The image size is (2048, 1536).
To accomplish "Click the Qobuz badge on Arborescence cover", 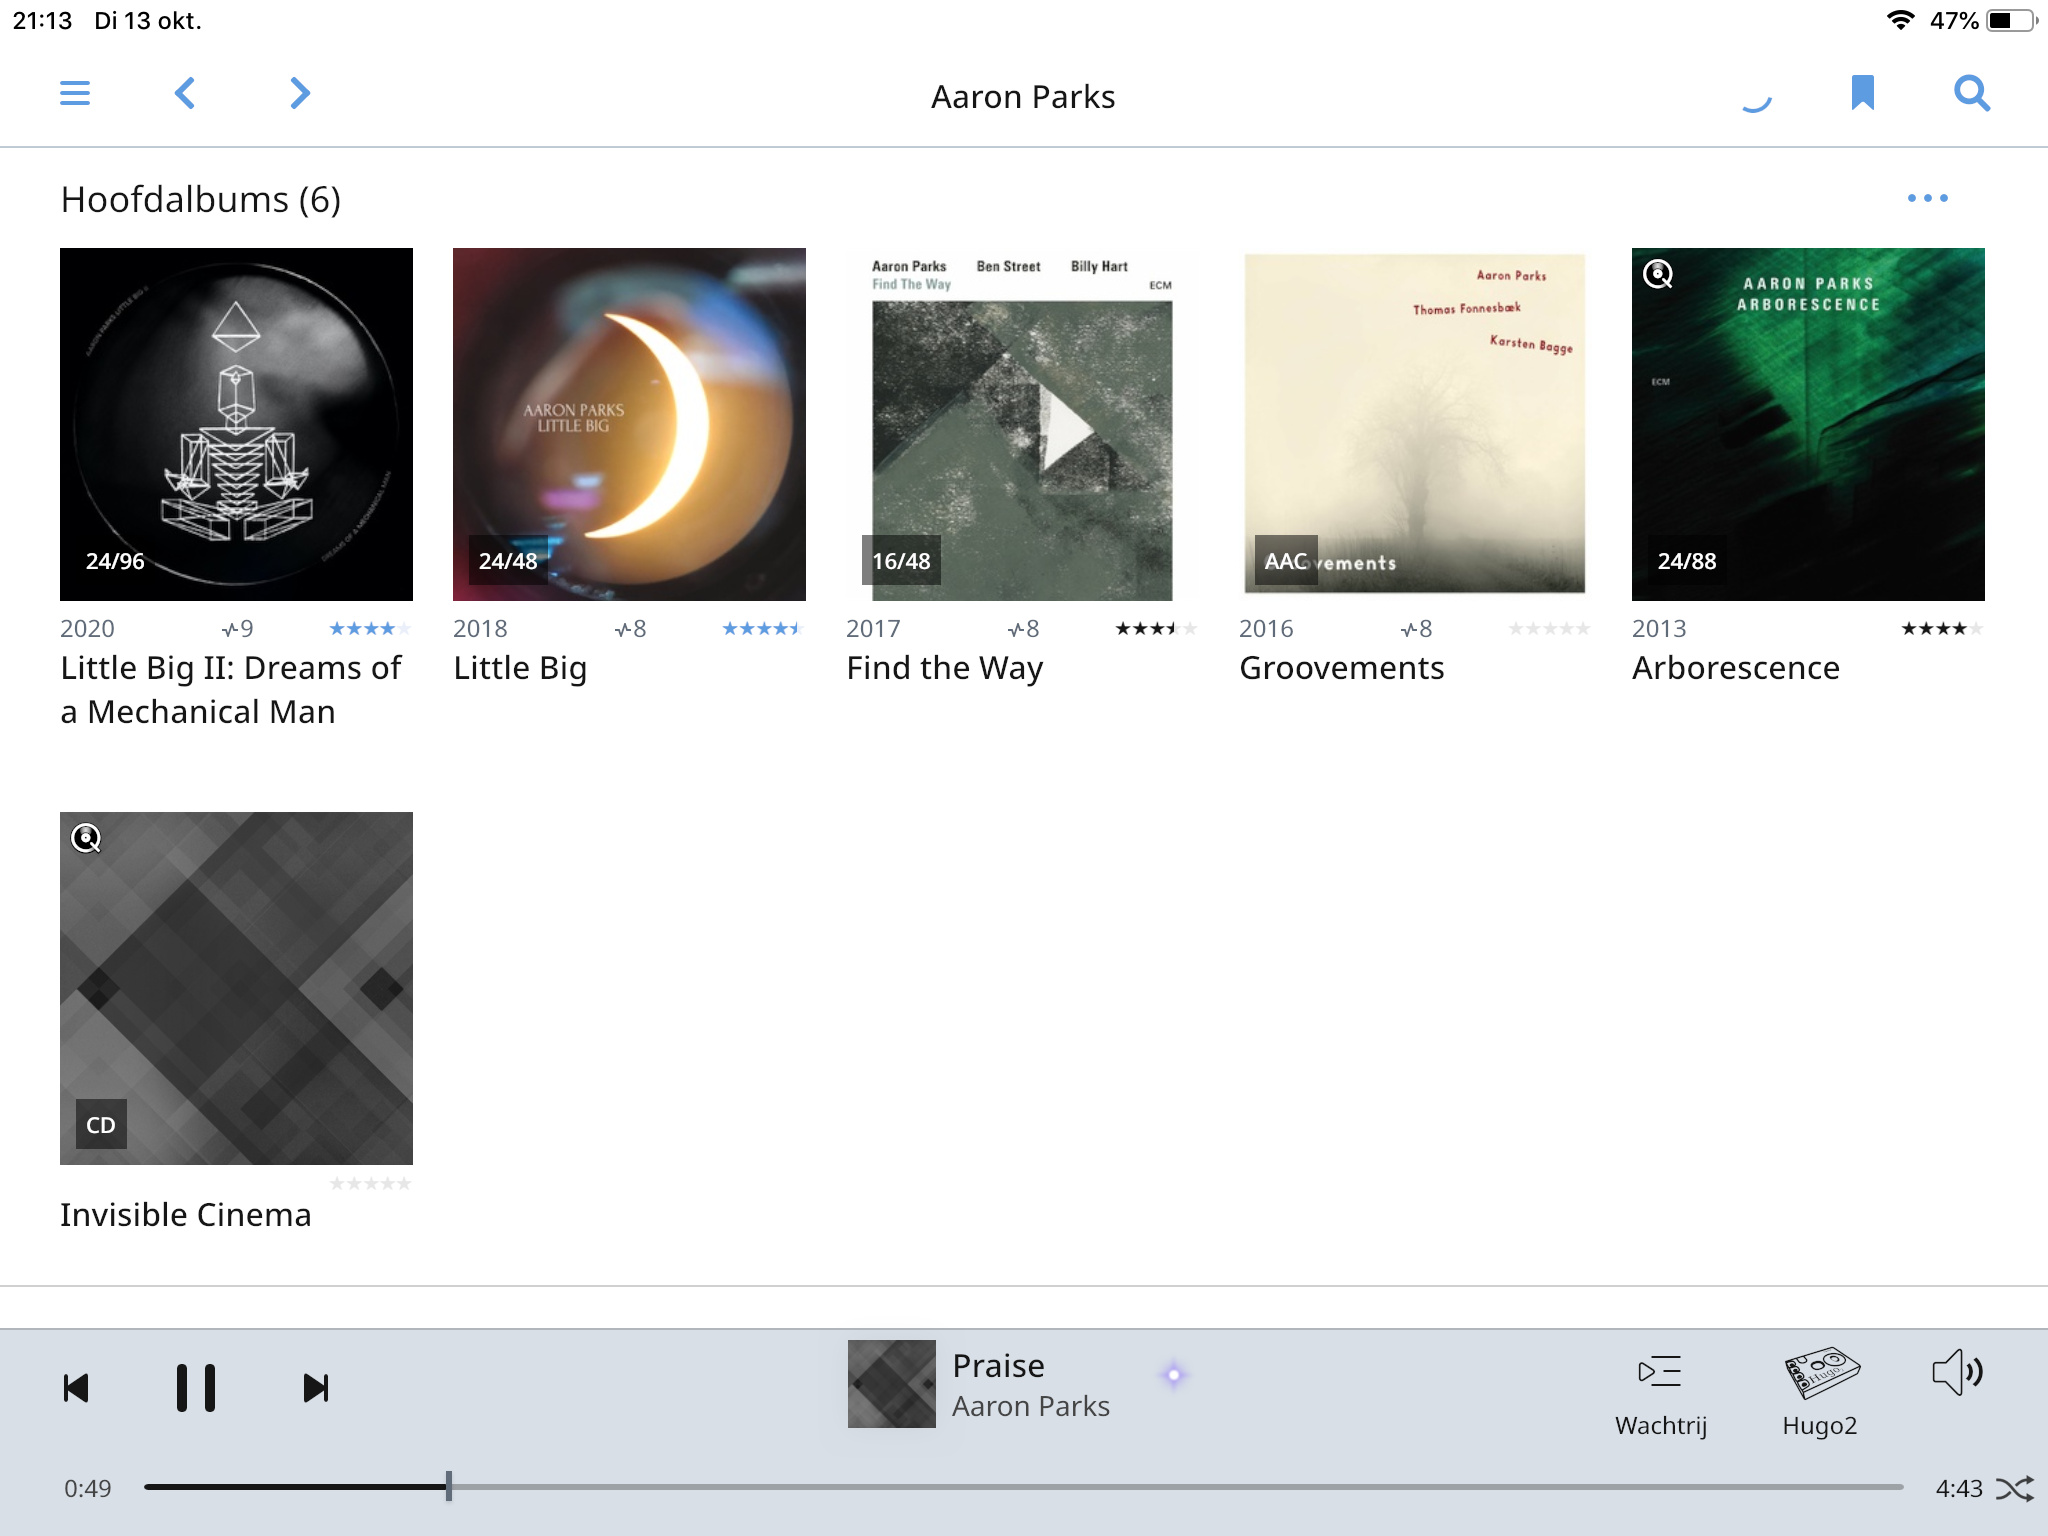I will 1658,274.
